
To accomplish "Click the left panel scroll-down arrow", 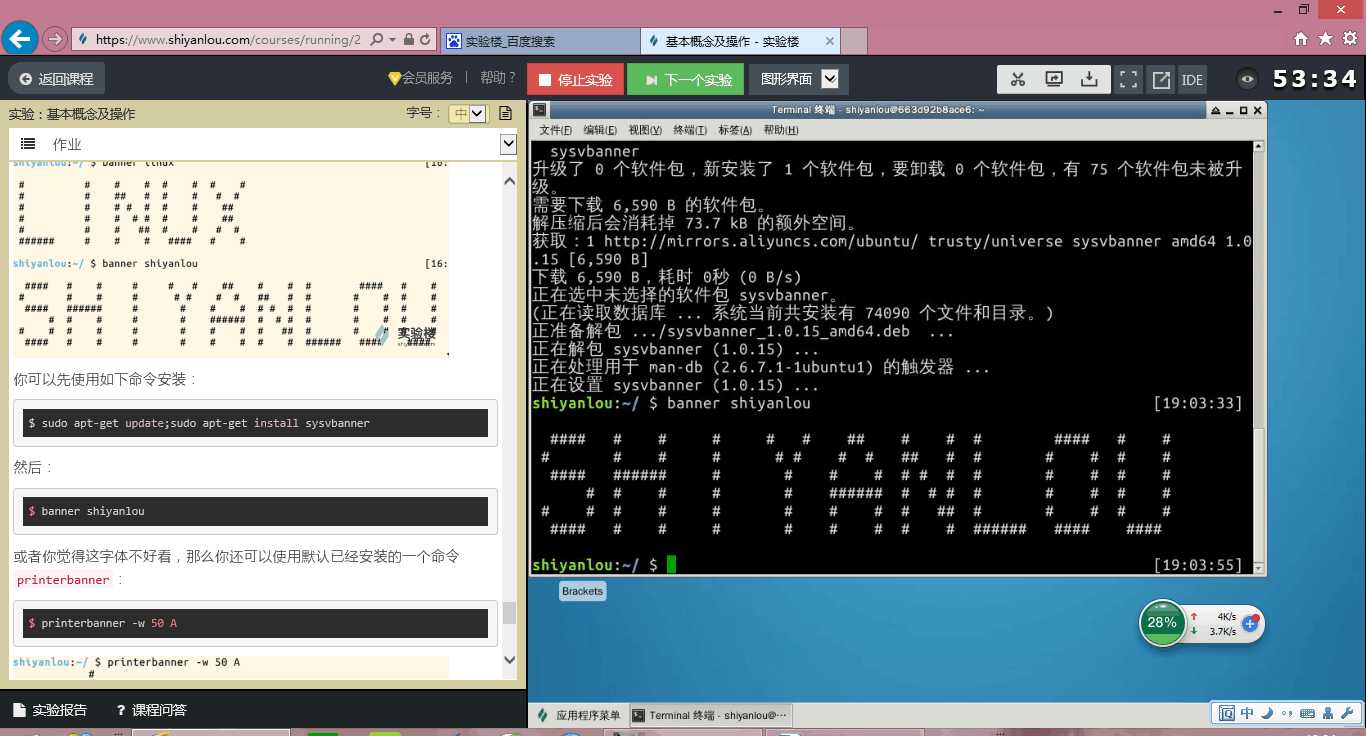I will coord(509,660).
